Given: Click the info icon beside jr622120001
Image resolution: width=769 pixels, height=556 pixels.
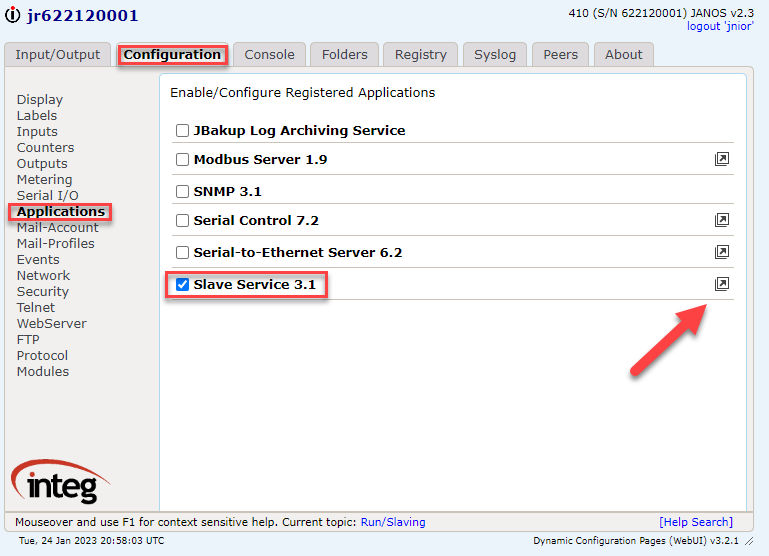Looking at the screenshot, I should [x=12, y=16].
